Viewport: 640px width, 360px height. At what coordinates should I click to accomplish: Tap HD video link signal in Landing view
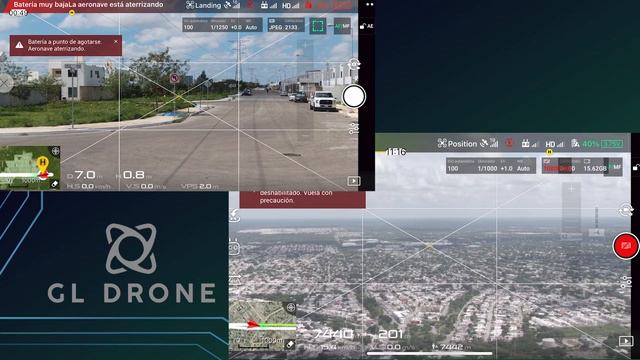(291, 5)
